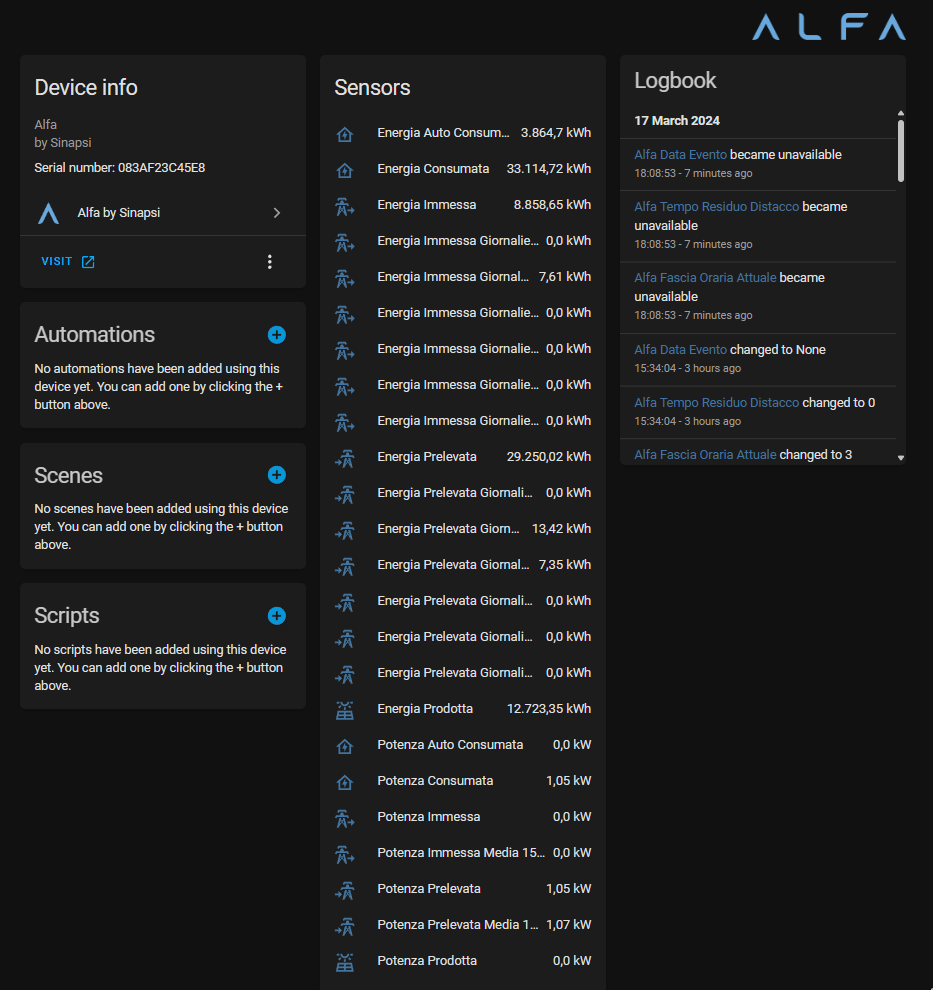Click the Potenza Prelevata pylon icon
933x990 pixels.
click(345, 890)
